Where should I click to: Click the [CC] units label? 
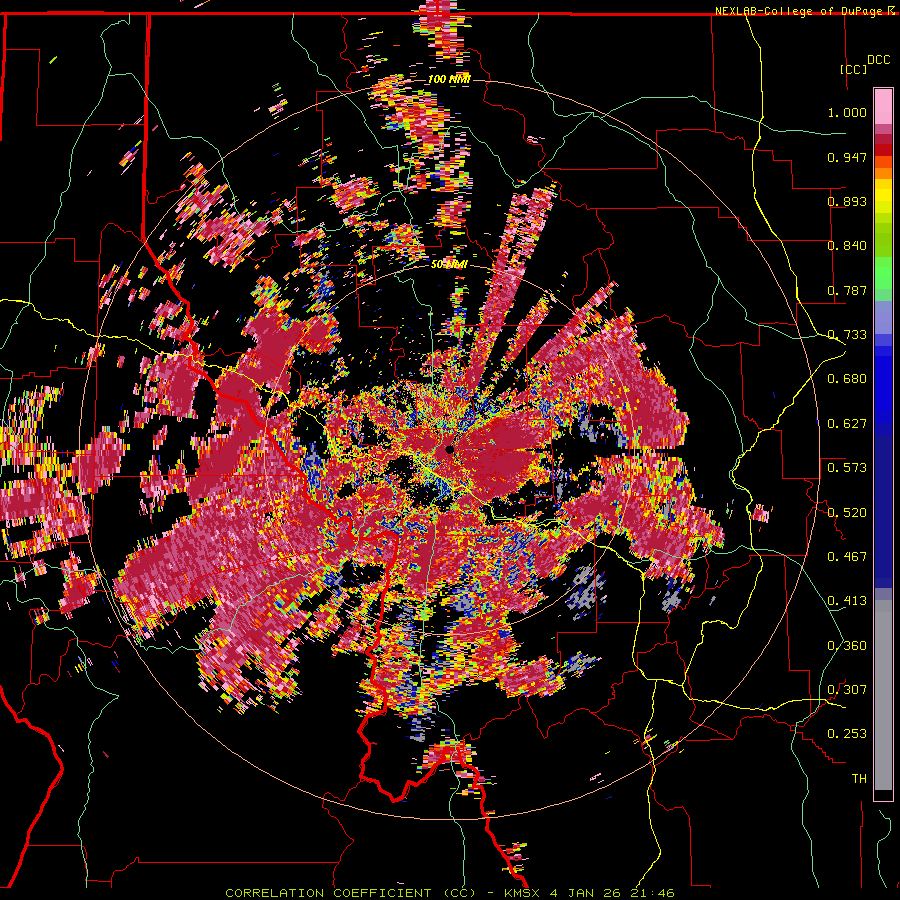[x=853, y=69]
